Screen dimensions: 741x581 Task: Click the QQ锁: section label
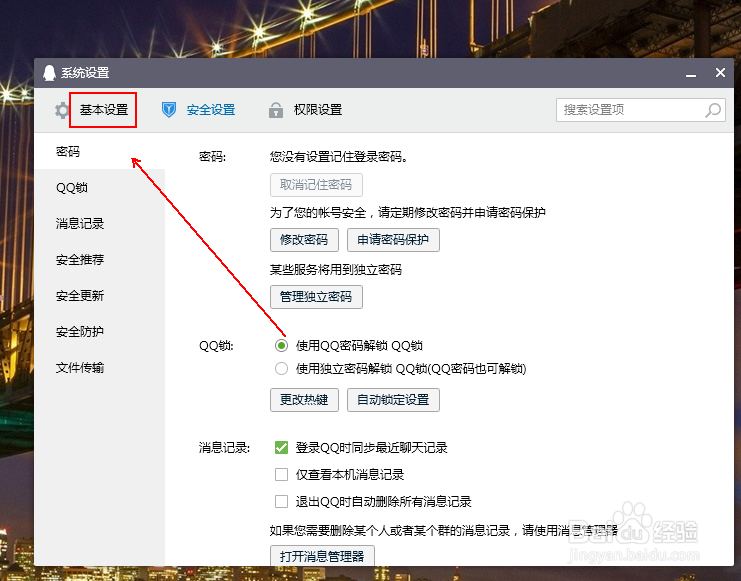coord(216,346)
